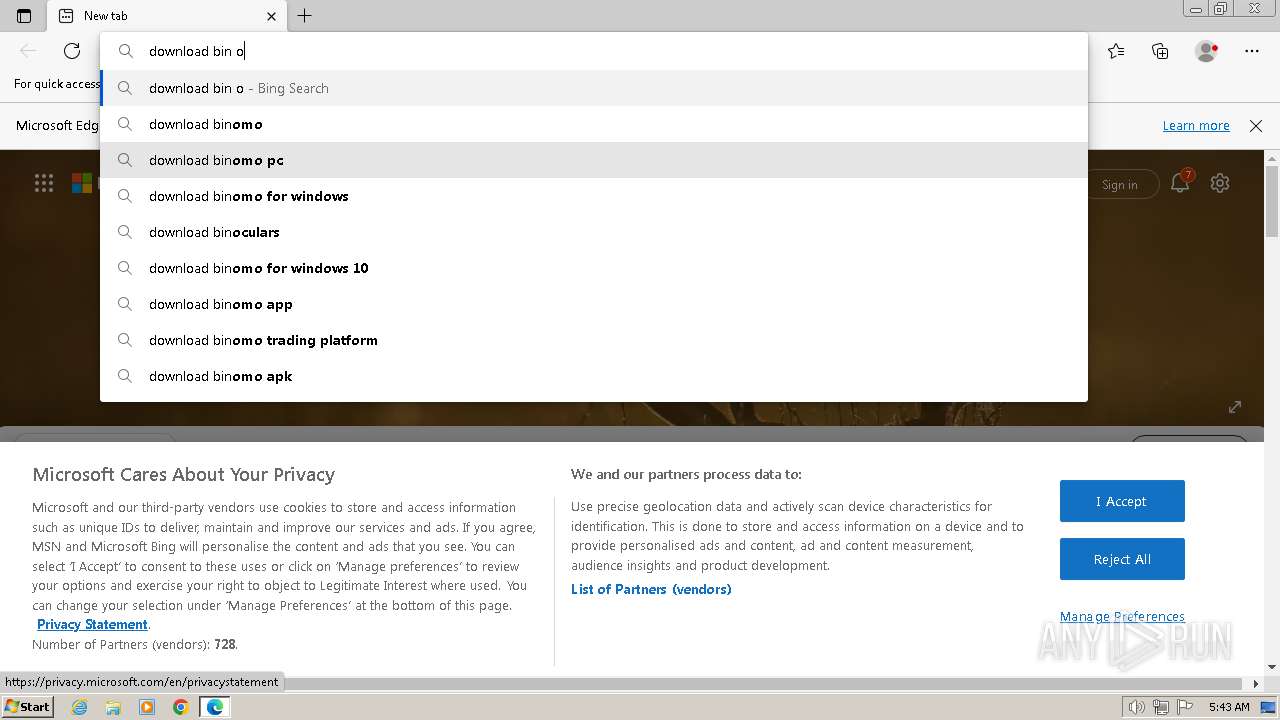The width and height of the screenshot is (1280, 720).
Task: Open the notifications bell icon
Action: tap(1180, 183)
